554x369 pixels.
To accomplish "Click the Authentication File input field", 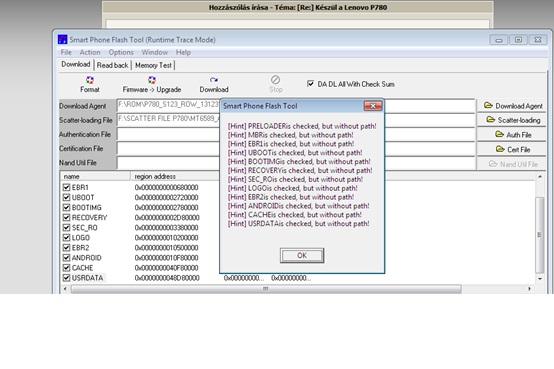I will (296, 134).
